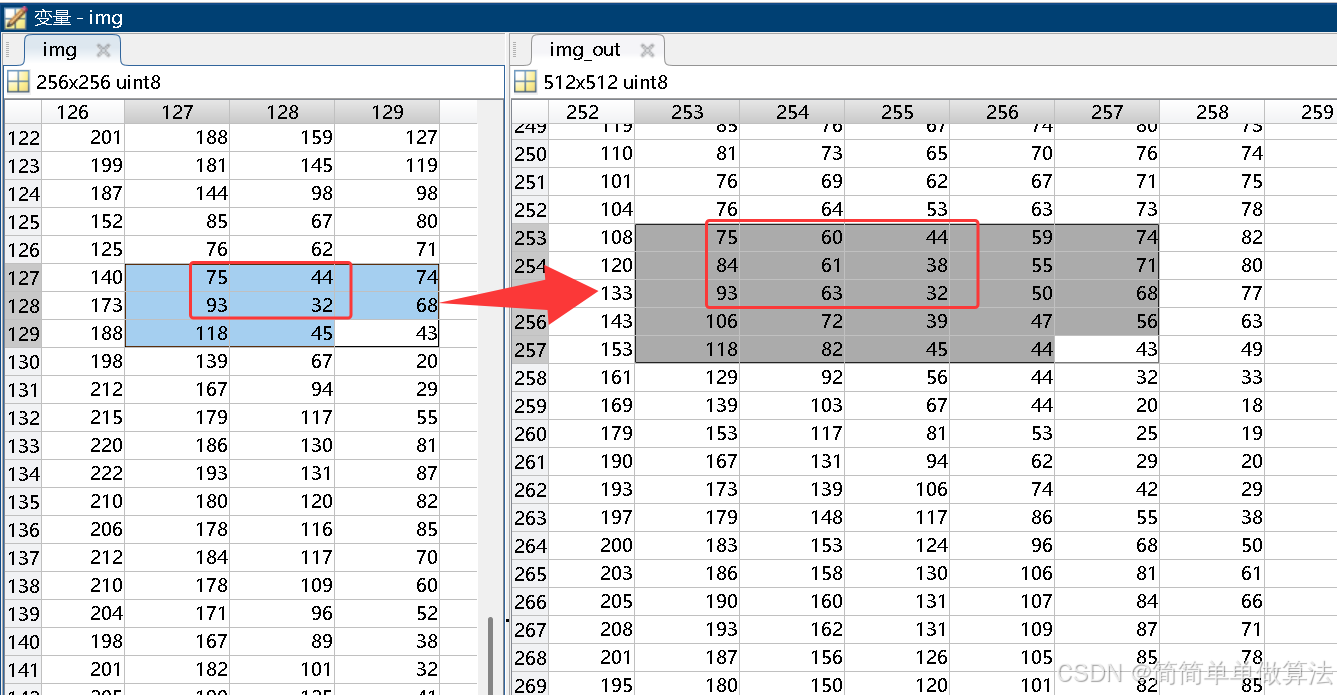Viewport: 1337px width, 695px height.
Task: Select cell 159 in img row 122
Action: click(282, 137)
